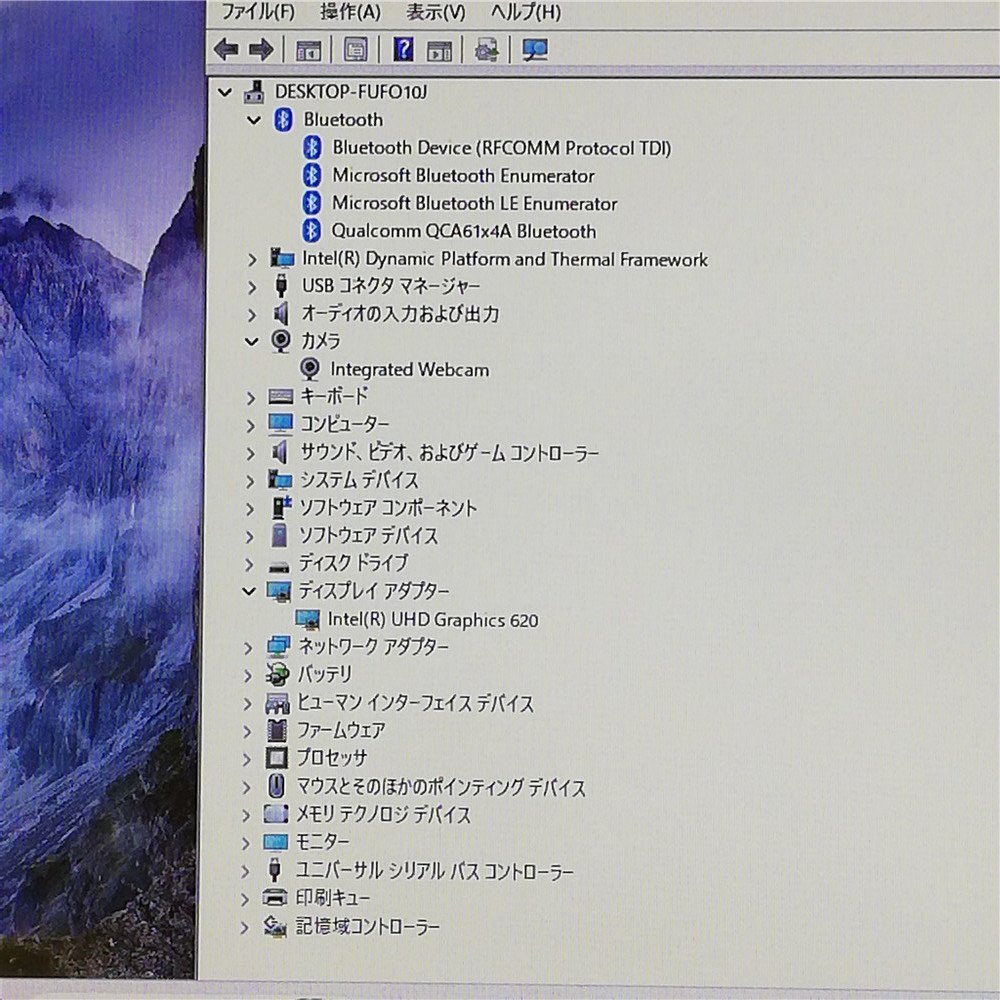This screenshot has height=1000, width=1000.
Task: Click the ディスク ドライブ icon
Action: pyautogui.click(x=279, y=566)
